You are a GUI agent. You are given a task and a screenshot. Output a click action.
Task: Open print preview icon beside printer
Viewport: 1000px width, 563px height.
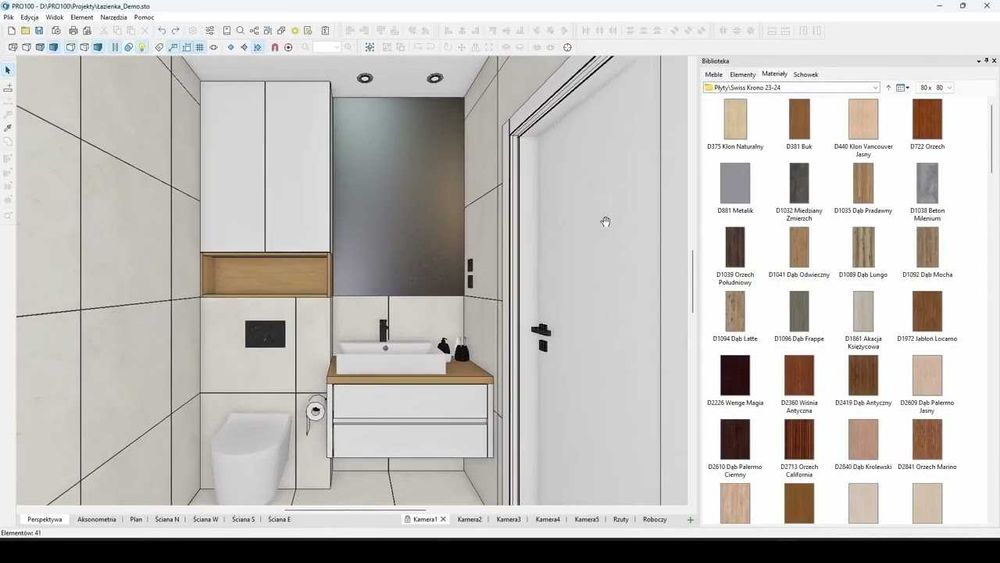(x=87, y=31)
